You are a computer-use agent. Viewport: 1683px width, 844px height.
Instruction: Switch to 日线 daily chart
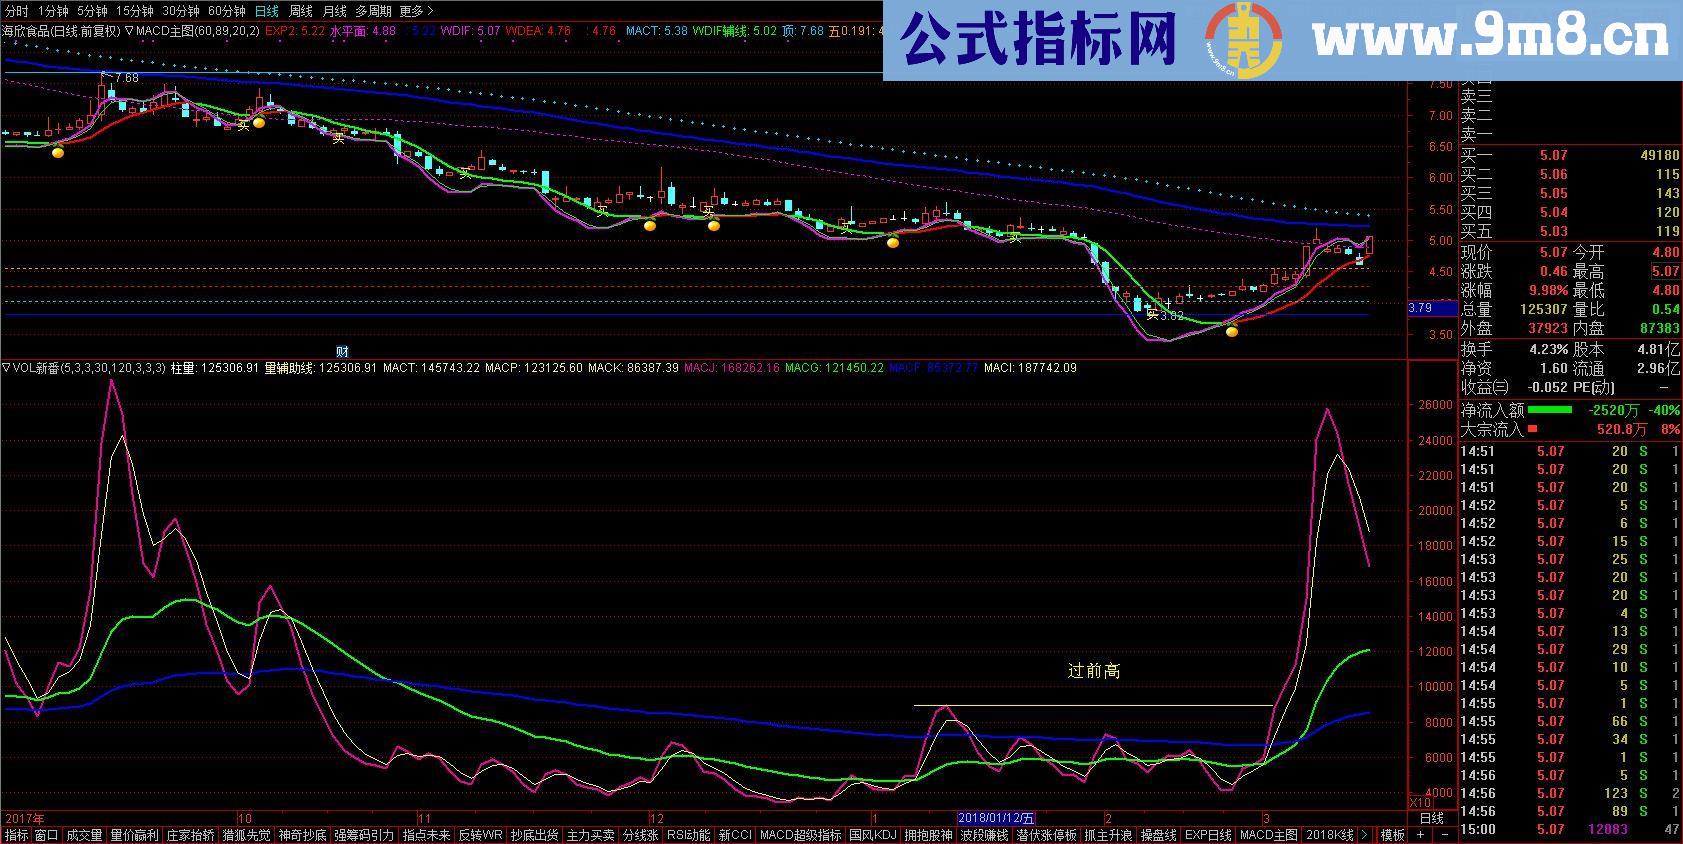pos(266,11)
